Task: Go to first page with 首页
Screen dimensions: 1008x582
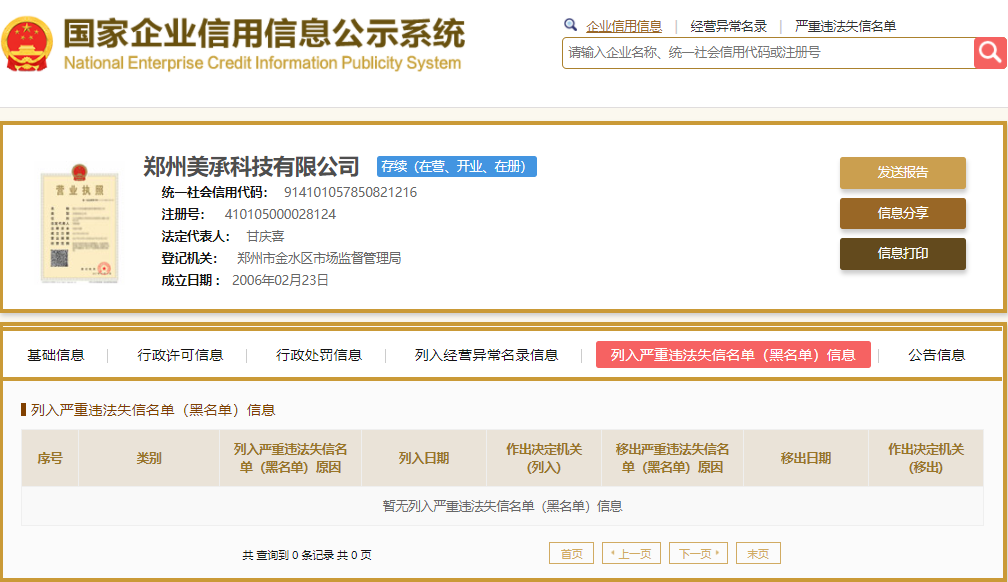Action: [x=571, y=553]
